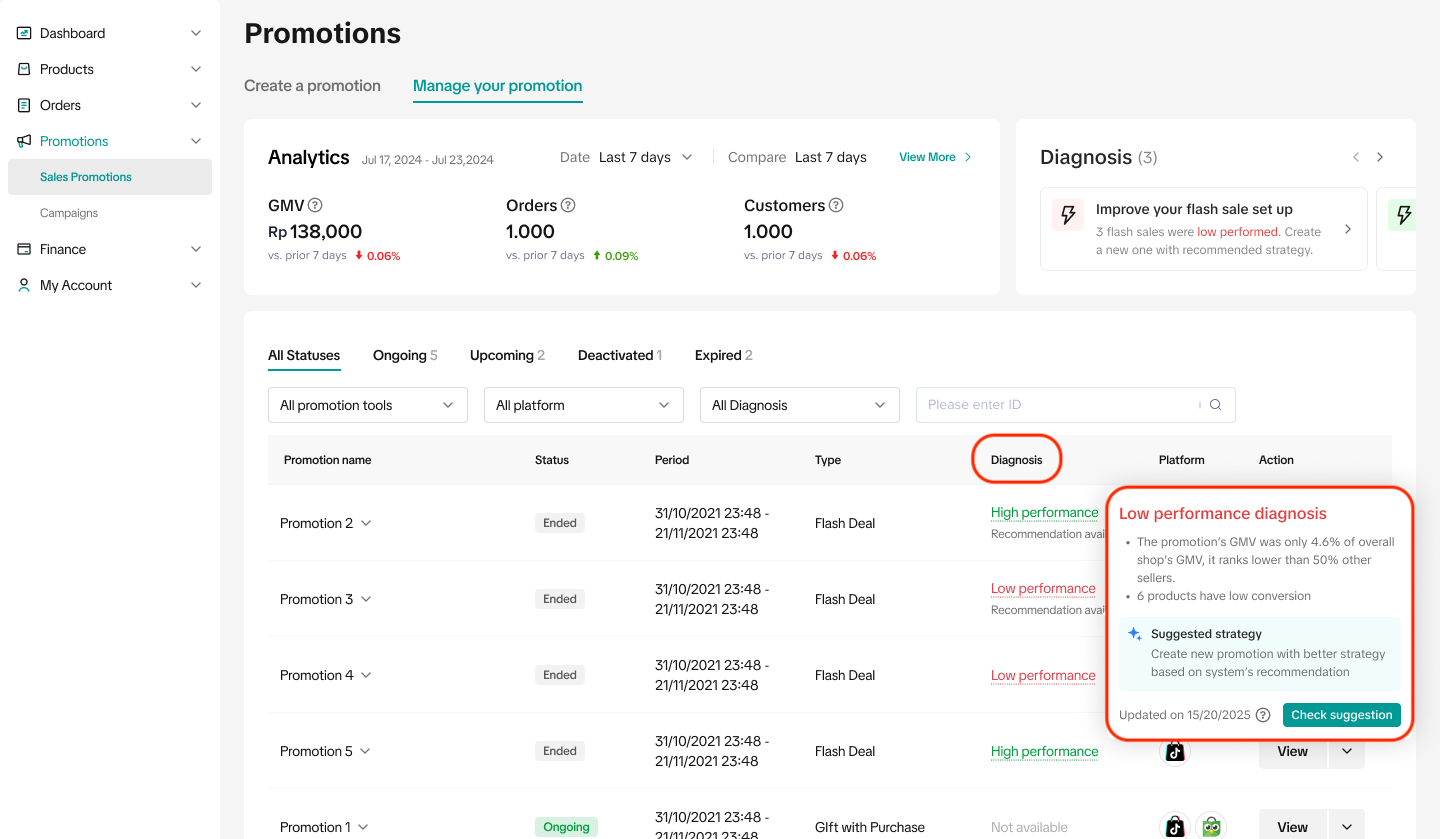Click the help icon beside Updated on date
This screenshot has height=839, width=1440.
(x=1263, y=715)
